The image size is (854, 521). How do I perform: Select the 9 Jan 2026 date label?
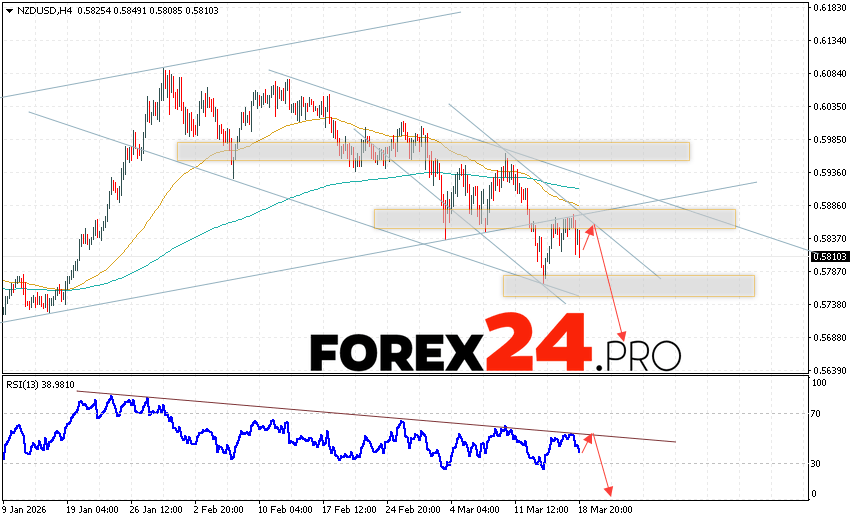coord(27,507)
